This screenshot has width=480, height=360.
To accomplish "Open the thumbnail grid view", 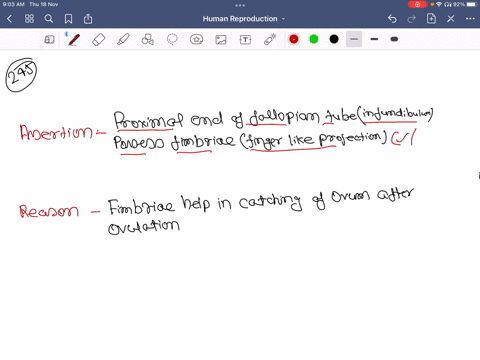I will pyautogui.click(x=29, y=19).
